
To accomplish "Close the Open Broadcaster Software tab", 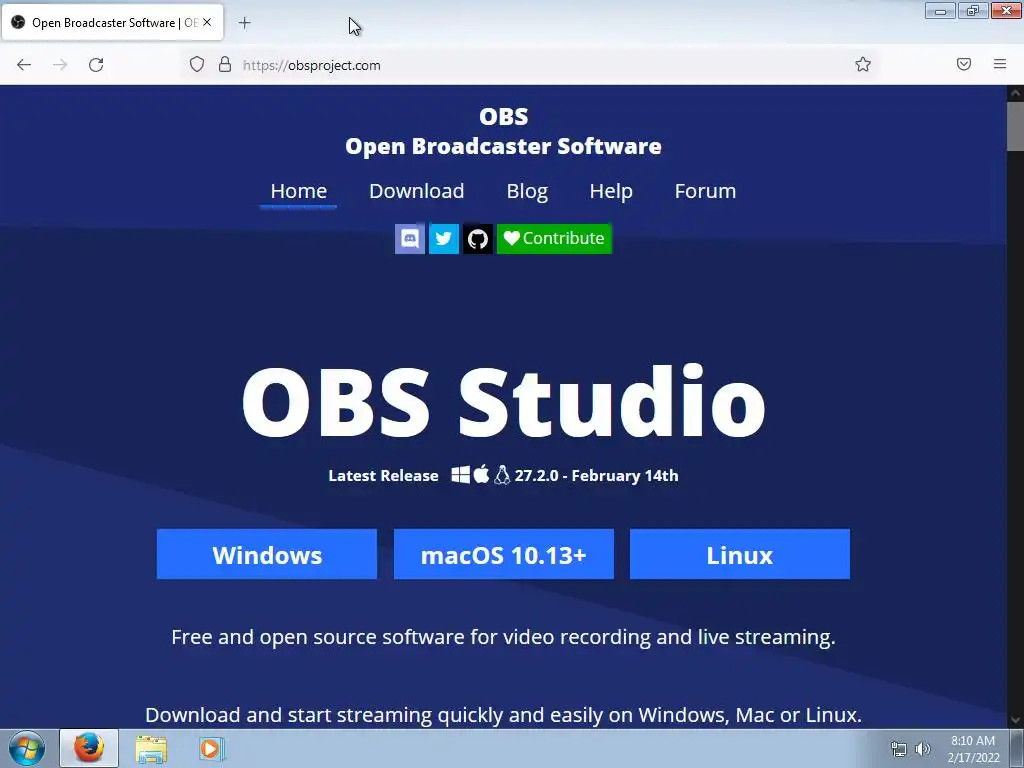I will click(207, 22).
